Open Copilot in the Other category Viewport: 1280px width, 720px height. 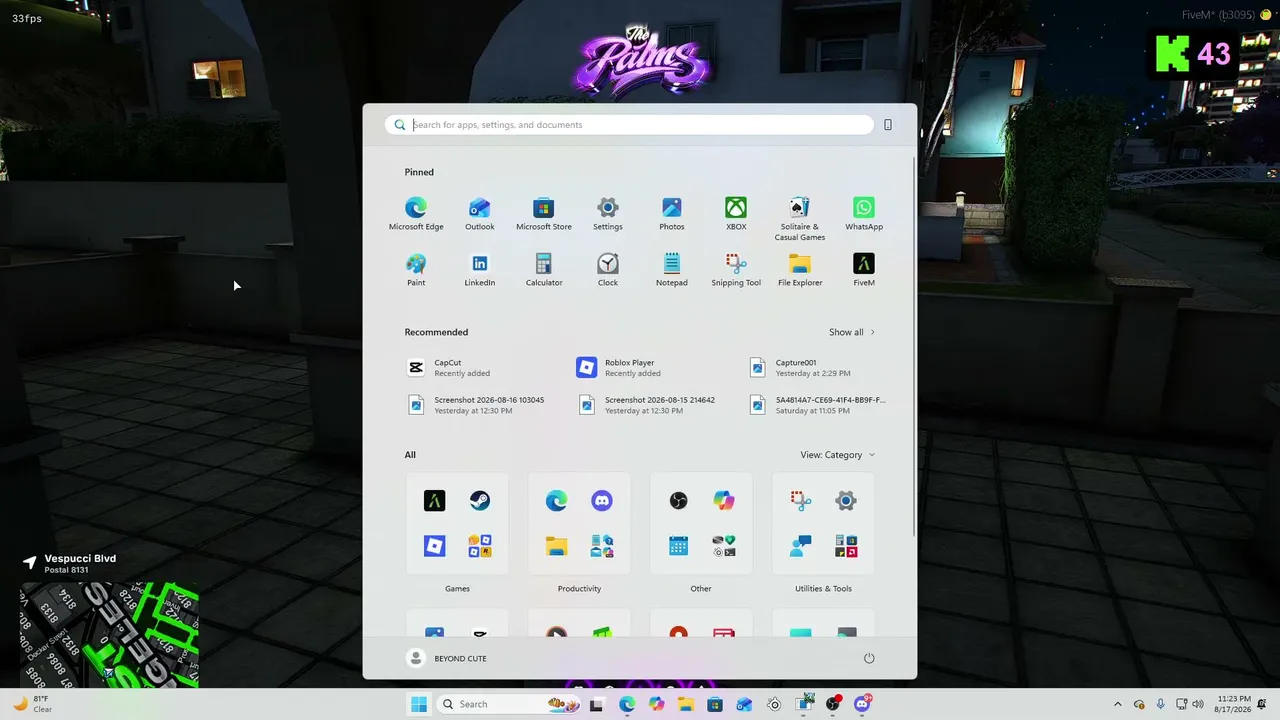[x=724, y=501]
